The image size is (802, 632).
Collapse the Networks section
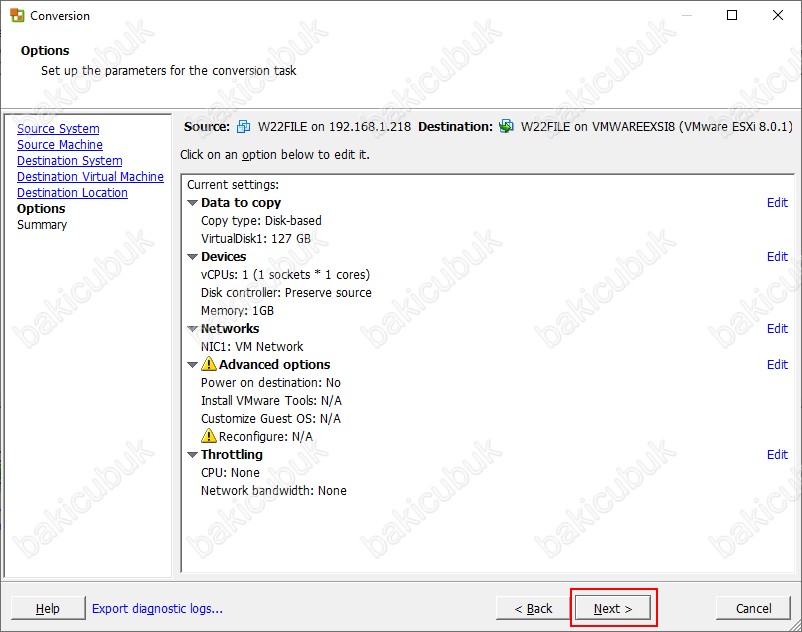192,329
